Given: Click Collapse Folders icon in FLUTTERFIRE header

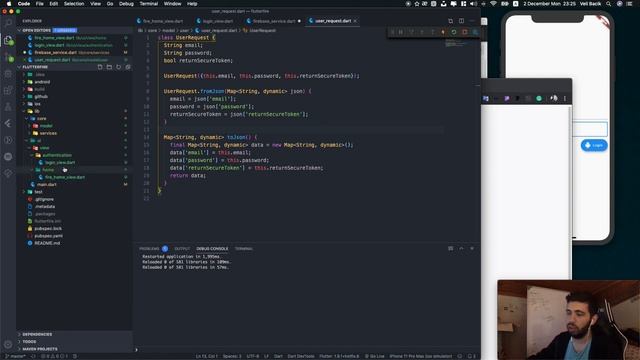Looking at the screenshot, I should pyautogui.click(x=128, y=67).
